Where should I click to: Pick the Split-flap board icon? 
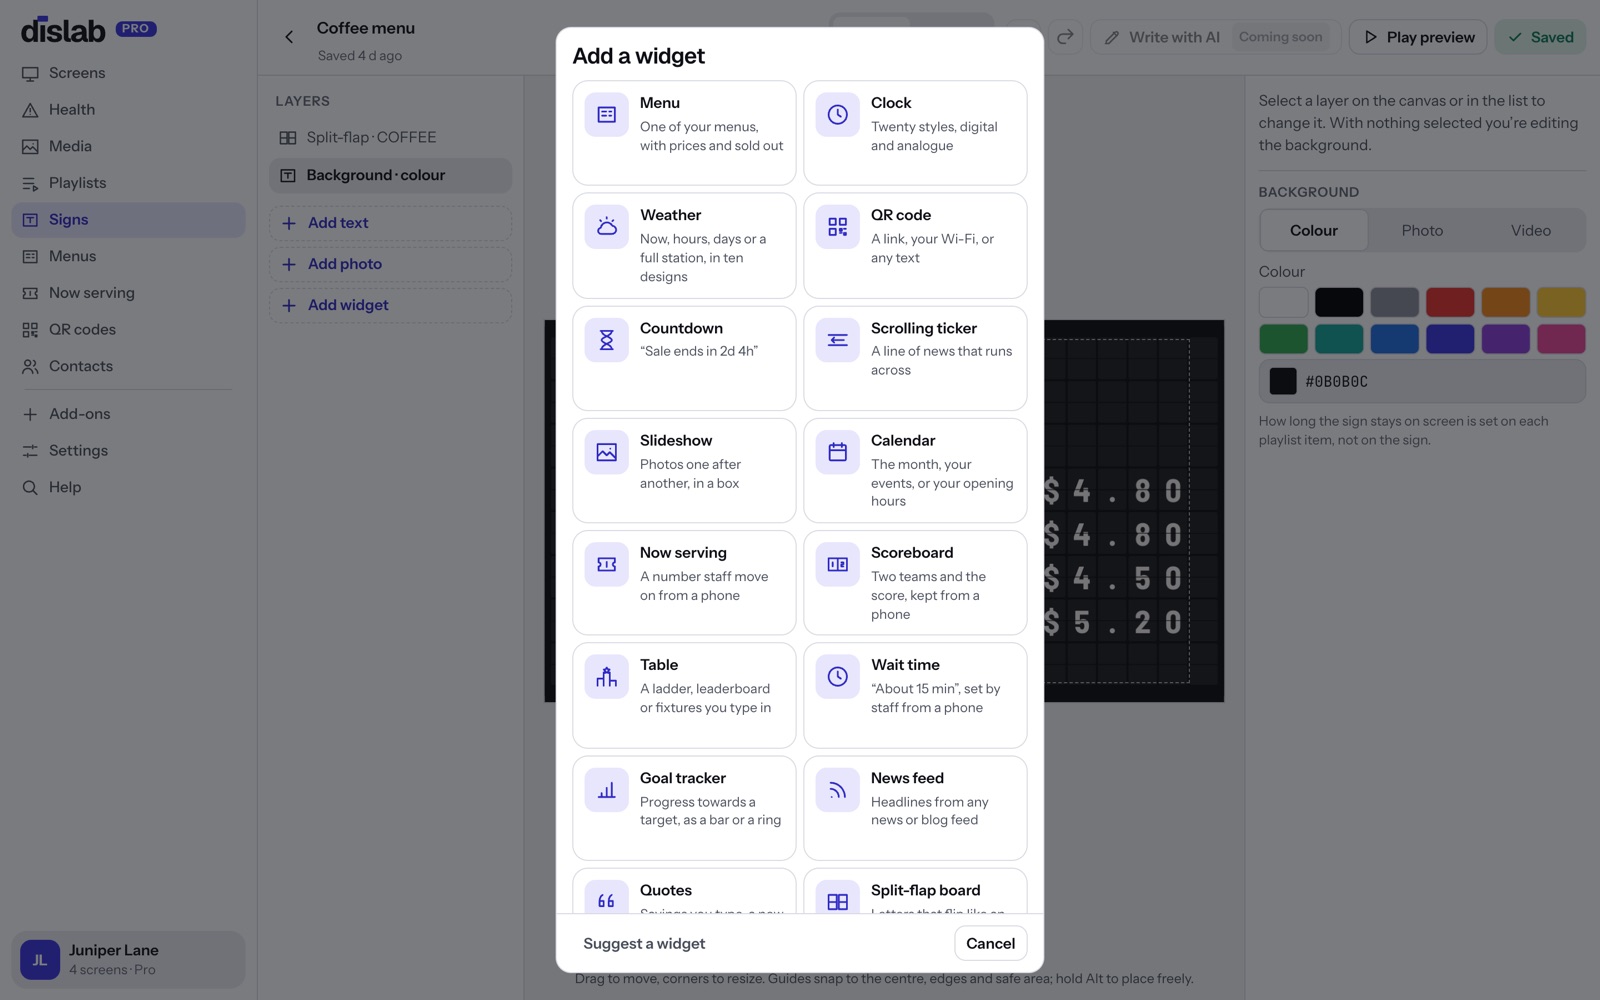pos(838,897)
